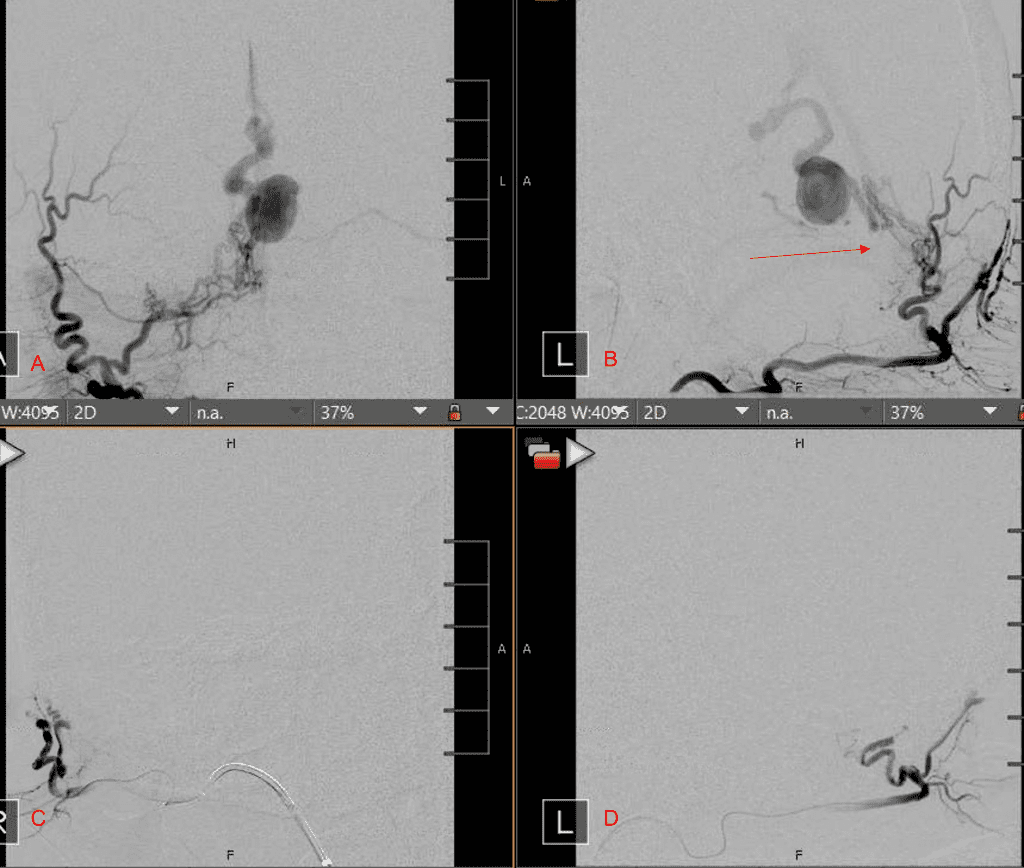Click the L orientation marker in panel B
The width and height of the screenshot is (1024, 868).
pyautogui.click(x=564, y=355)
